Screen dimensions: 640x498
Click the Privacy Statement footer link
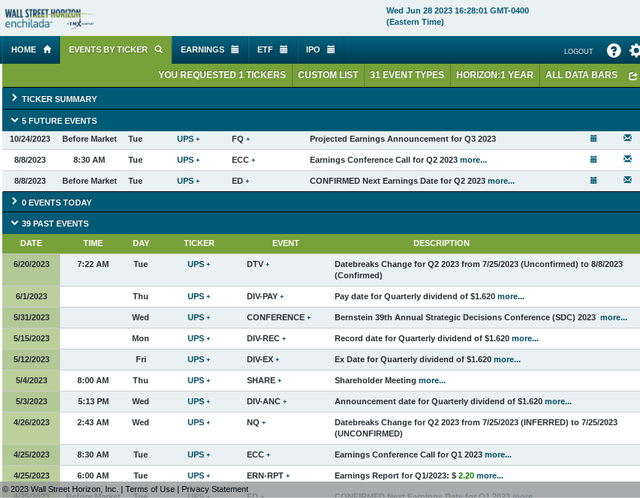pyautogui.click(x=215, y=489)
